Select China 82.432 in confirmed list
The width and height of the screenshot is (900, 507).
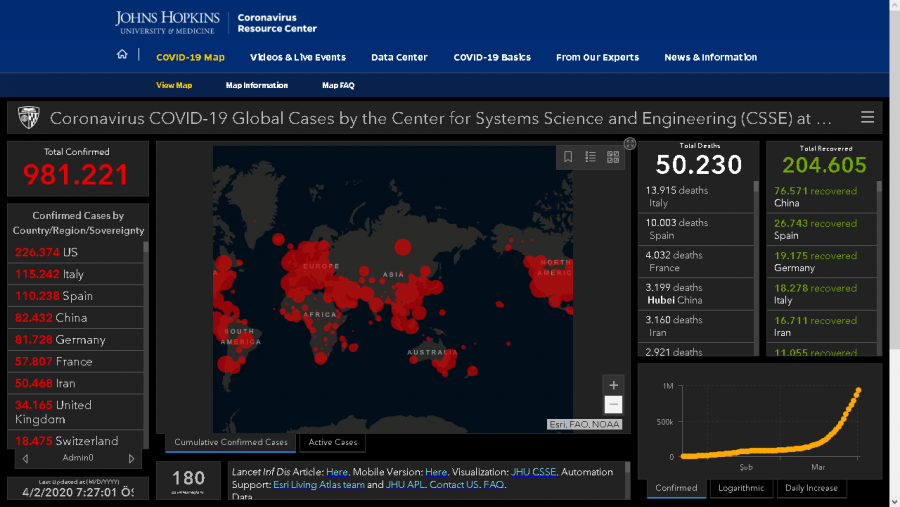pyautogui.click(x=75, y=318)
